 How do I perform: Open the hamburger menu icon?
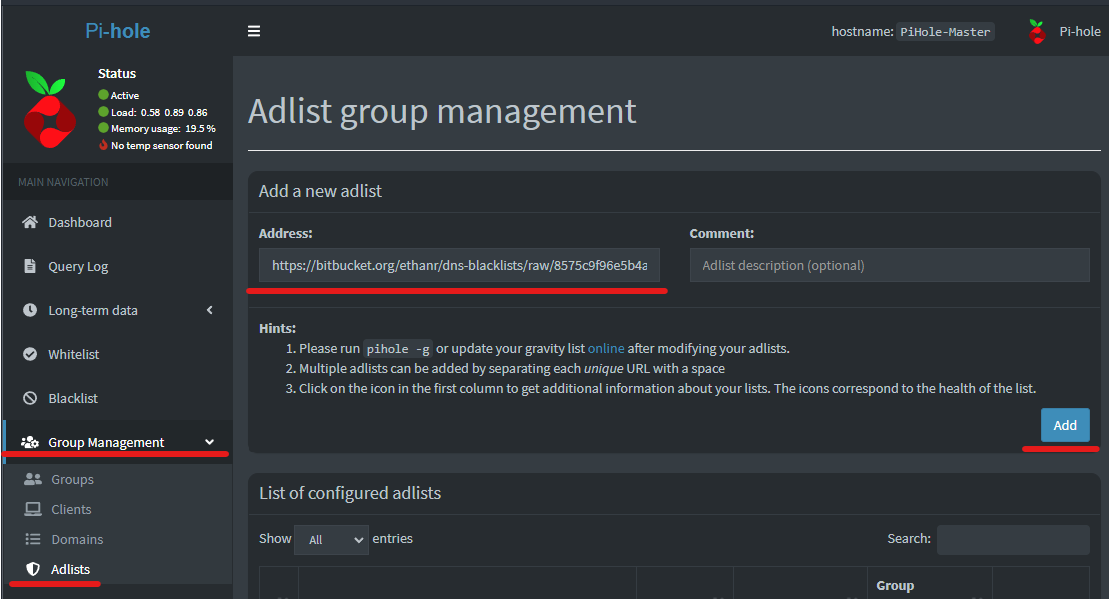coord(253,31)
